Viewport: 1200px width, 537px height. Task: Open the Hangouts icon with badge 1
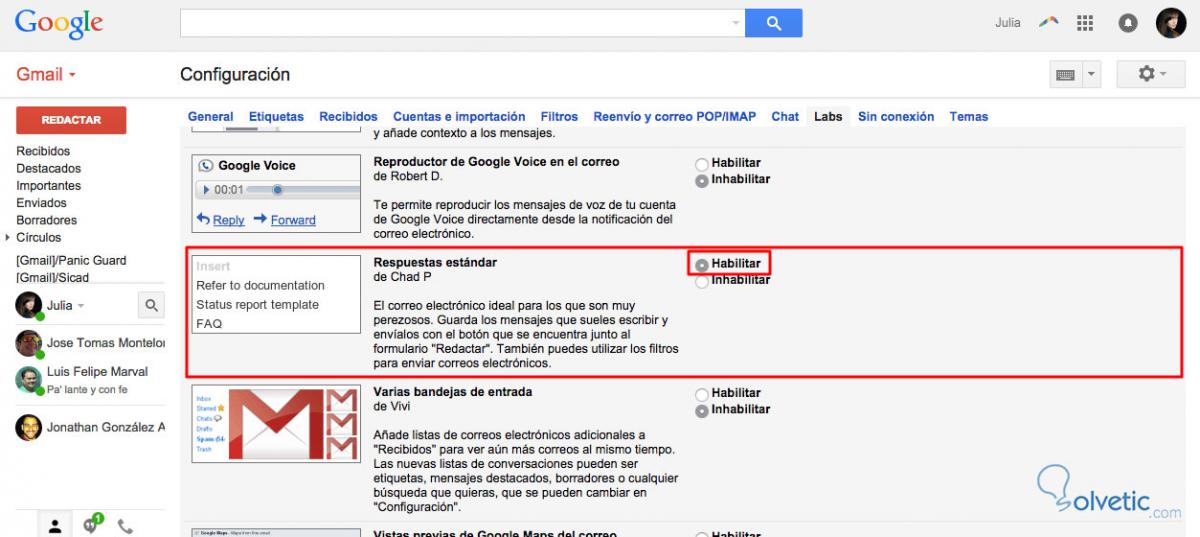click(x=92, y=524)
